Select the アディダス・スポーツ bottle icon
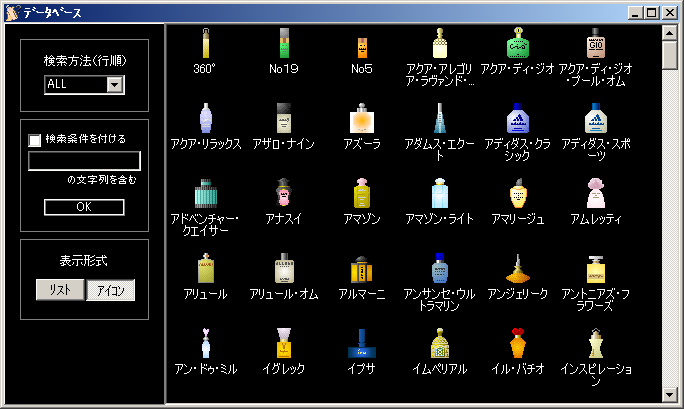The width and height of the screenshot is (684, 409). click(x=595, y=119)
